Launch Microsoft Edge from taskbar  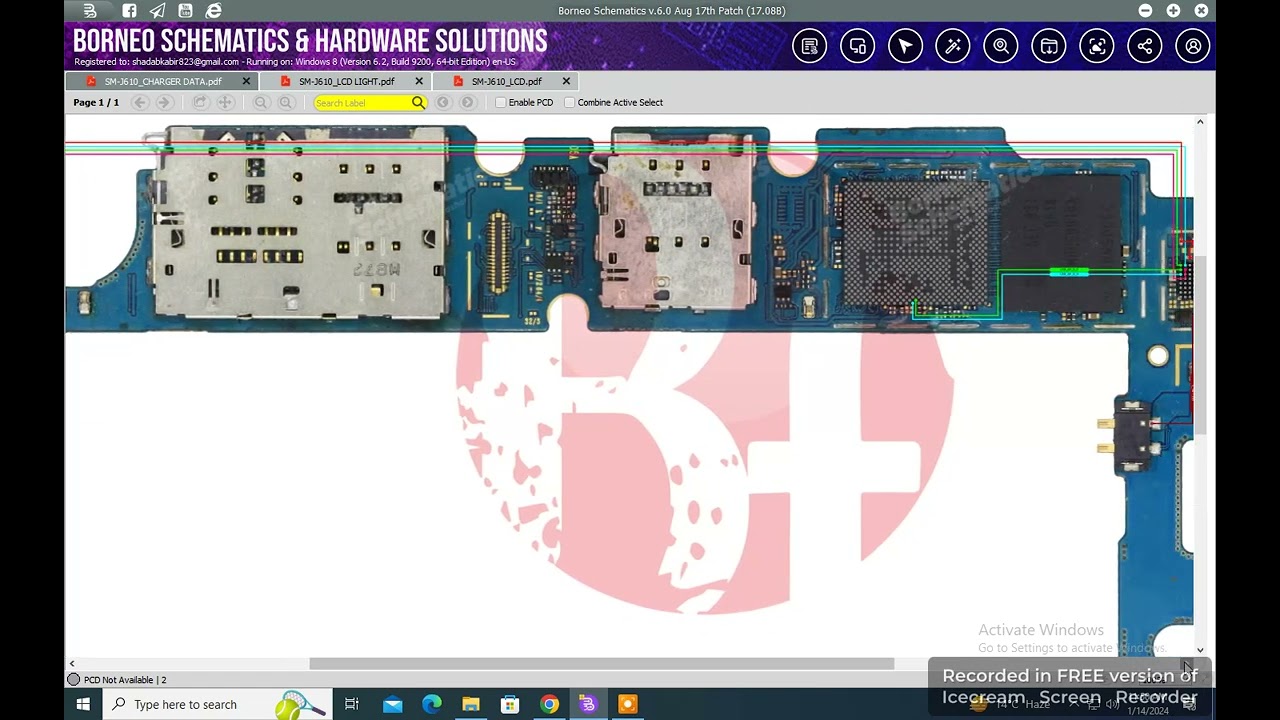pos(432,704)
